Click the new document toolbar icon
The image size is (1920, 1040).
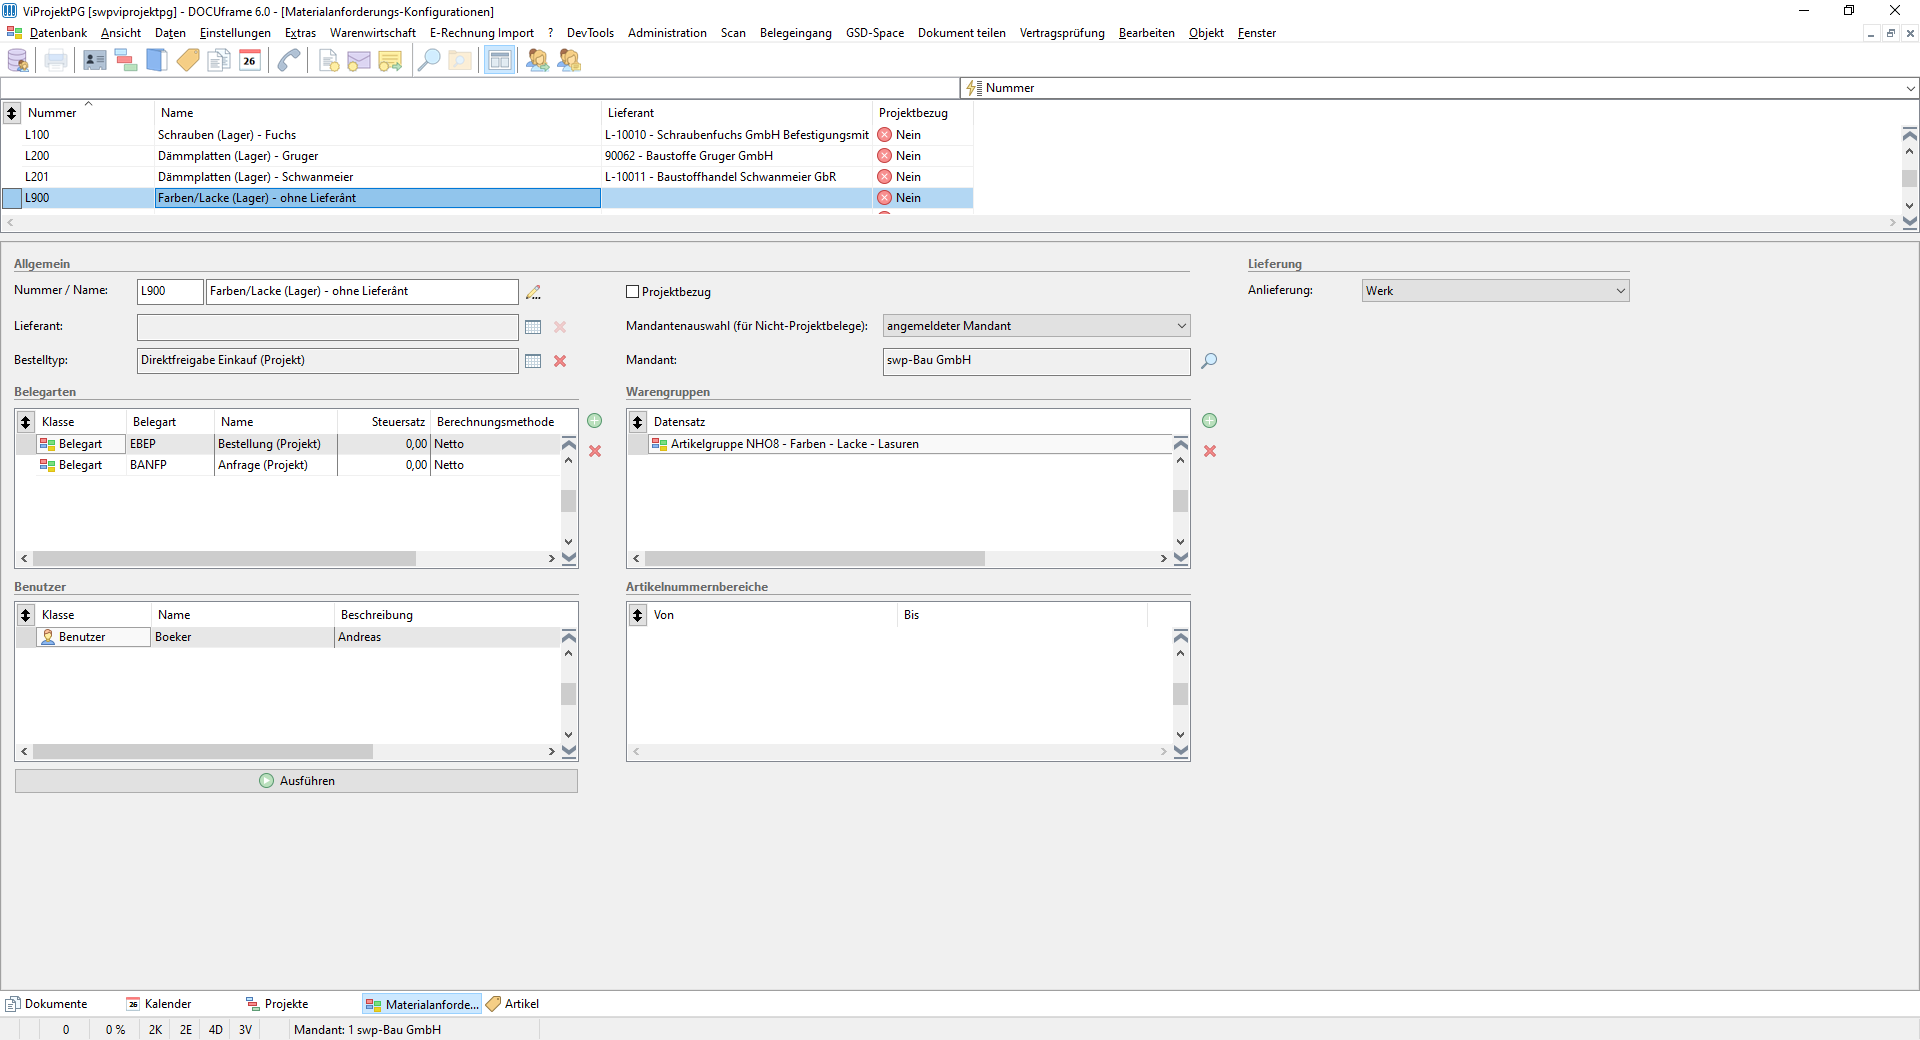(x=329, y=61)
